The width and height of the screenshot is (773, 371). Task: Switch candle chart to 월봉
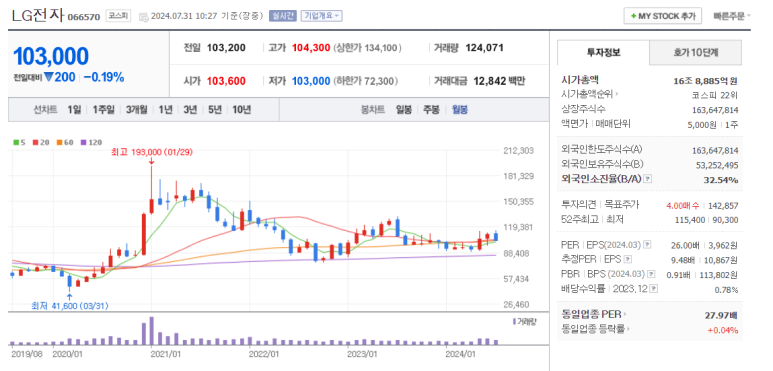pyautogui.click(x=460, y=109)
